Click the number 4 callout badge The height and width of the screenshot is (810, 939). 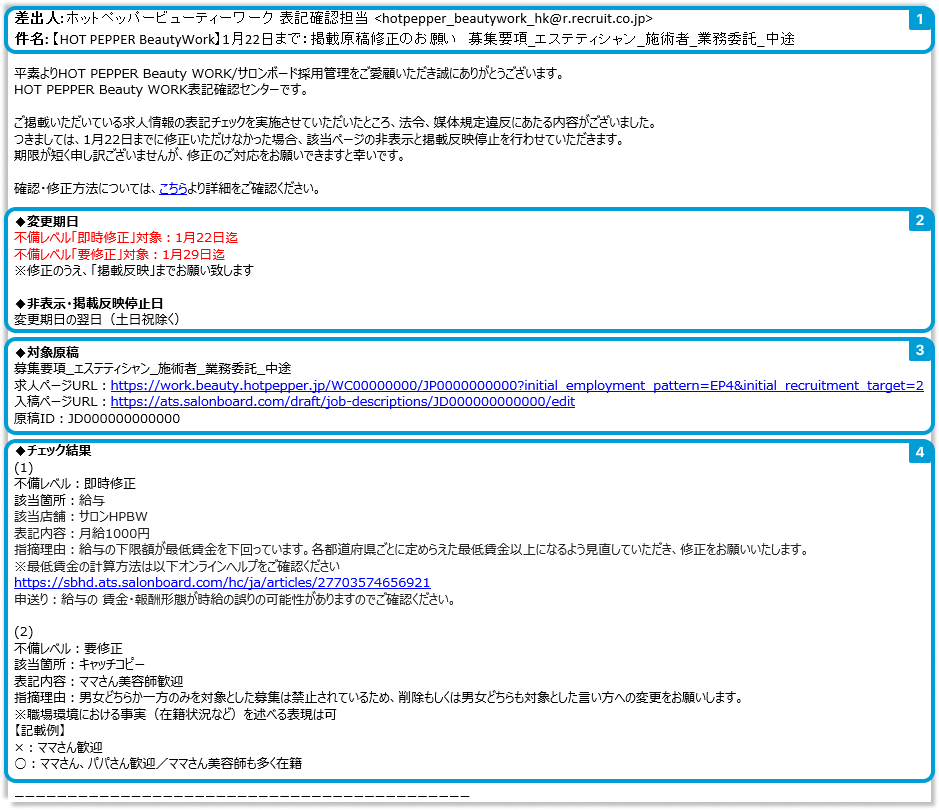coord(920,453)
